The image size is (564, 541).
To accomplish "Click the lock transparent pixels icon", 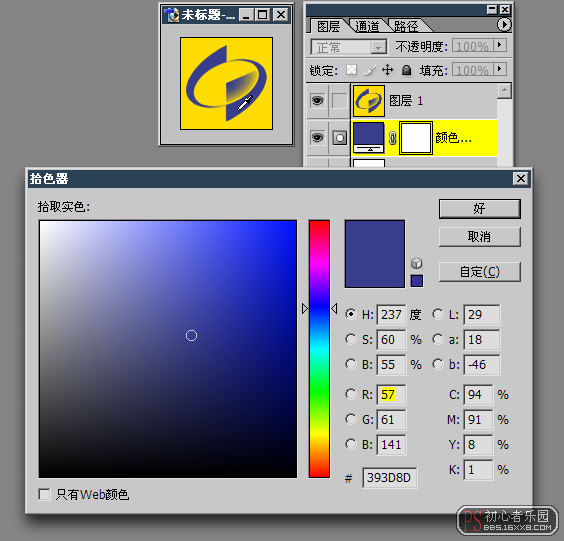I will (351, 70).
